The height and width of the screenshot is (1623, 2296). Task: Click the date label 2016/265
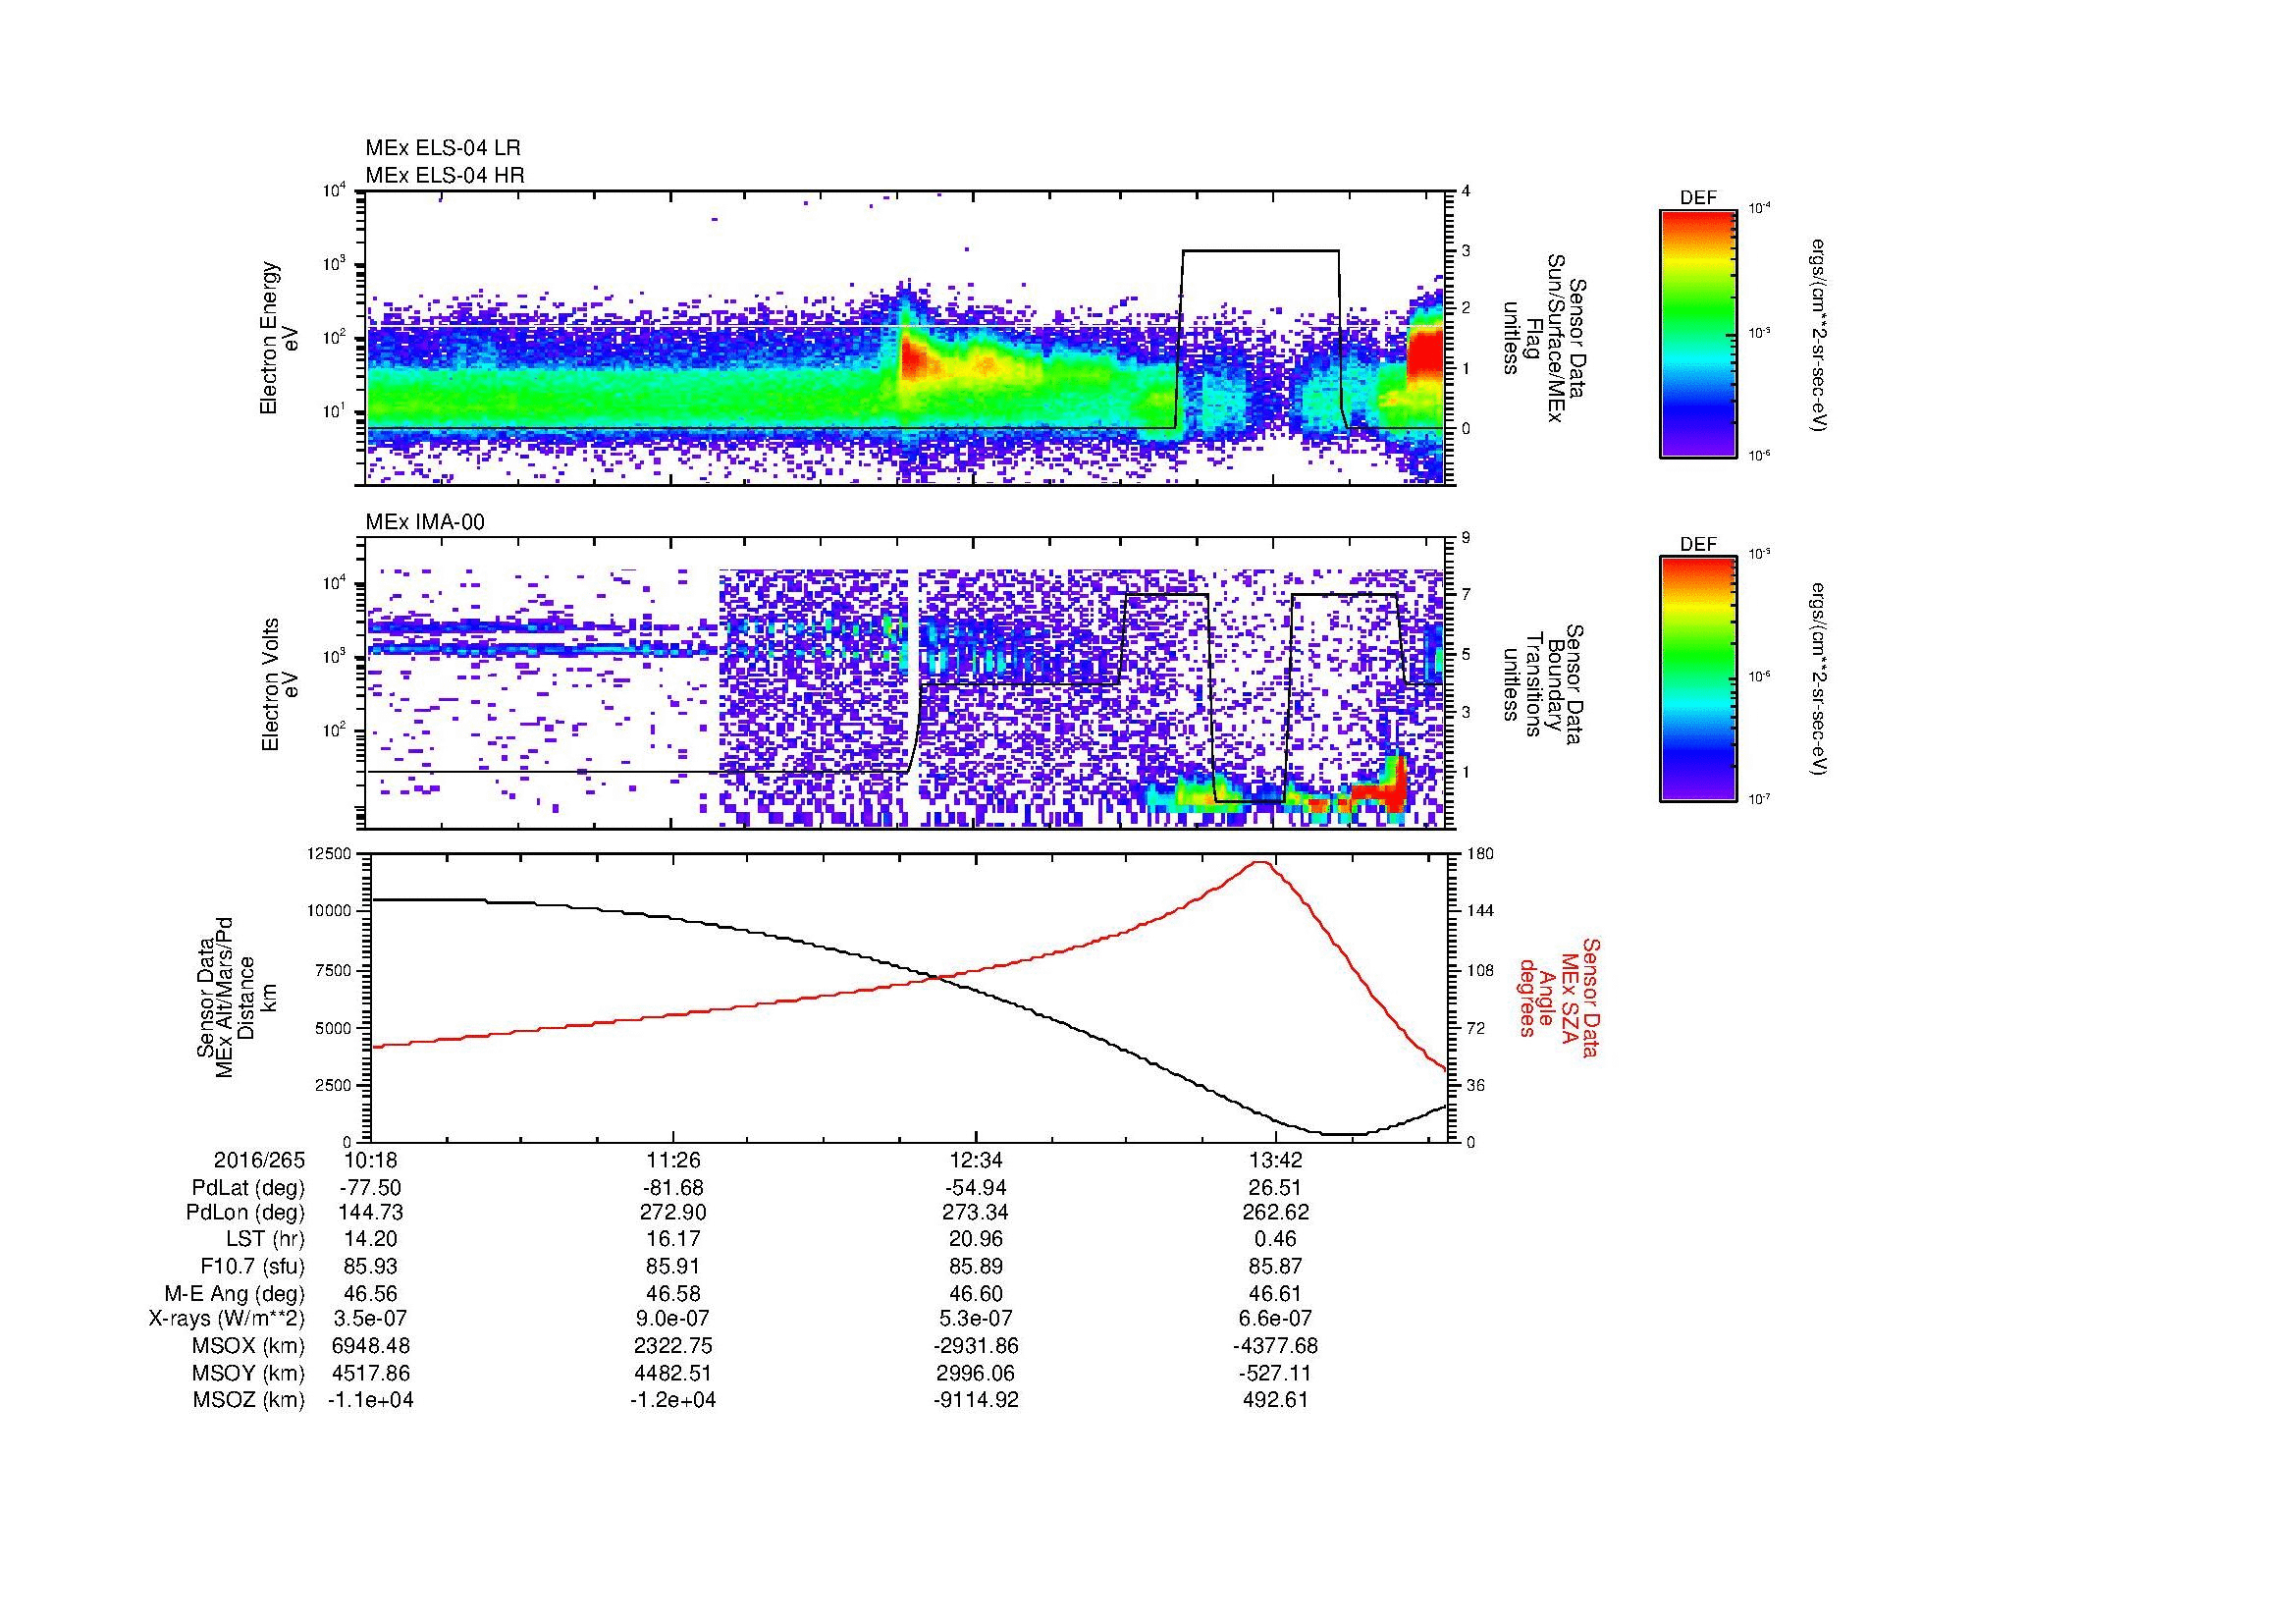click(x=259, y=1160)
